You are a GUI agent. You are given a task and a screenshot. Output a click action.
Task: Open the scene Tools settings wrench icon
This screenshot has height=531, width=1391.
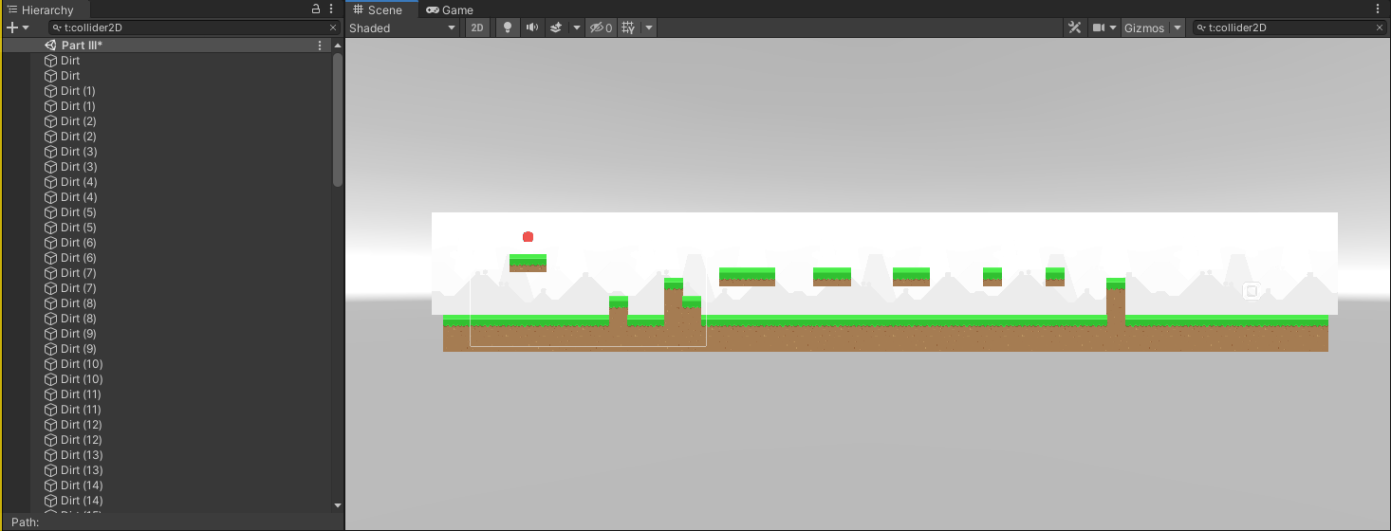1075,28
